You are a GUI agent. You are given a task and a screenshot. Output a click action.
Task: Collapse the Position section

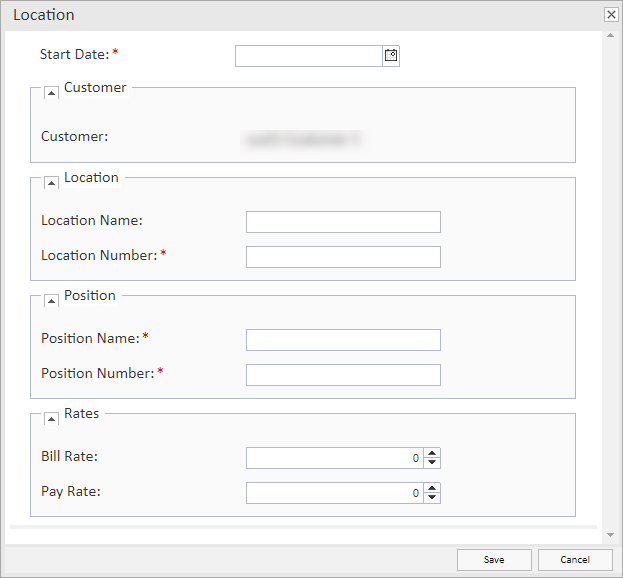[x=51, y=301]
